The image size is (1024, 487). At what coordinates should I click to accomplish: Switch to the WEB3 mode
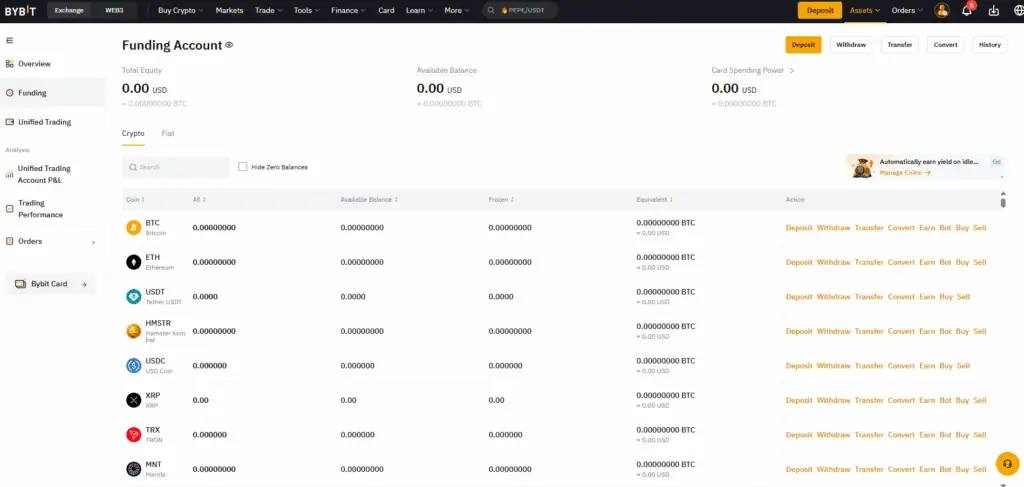[x=115, y=10]
